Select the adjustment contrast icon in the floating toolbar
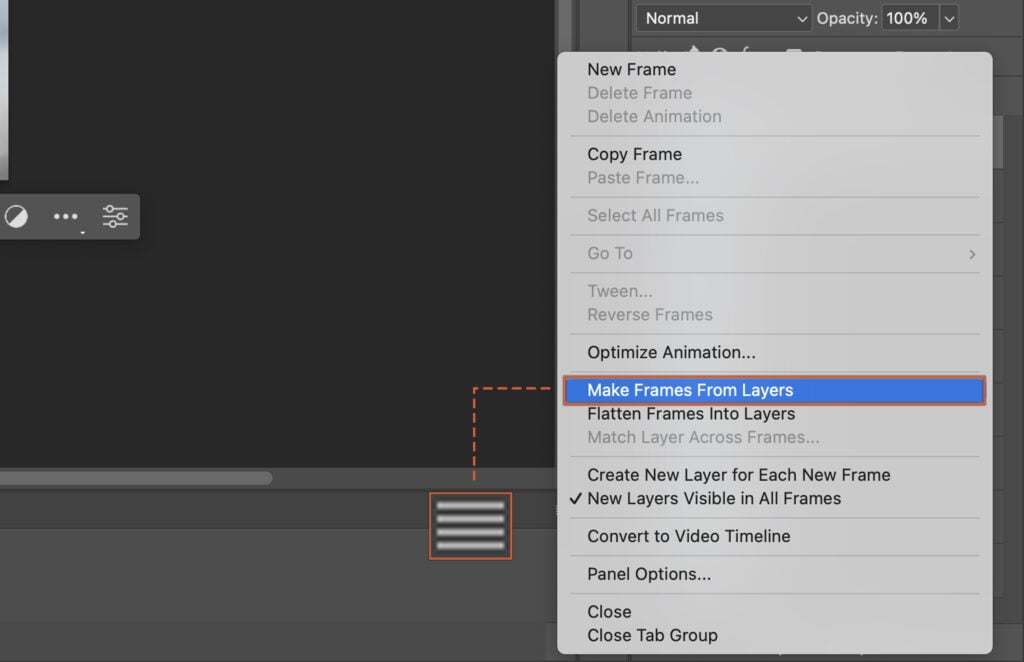Screen dimensions: 1024x662 pos(16,216)
